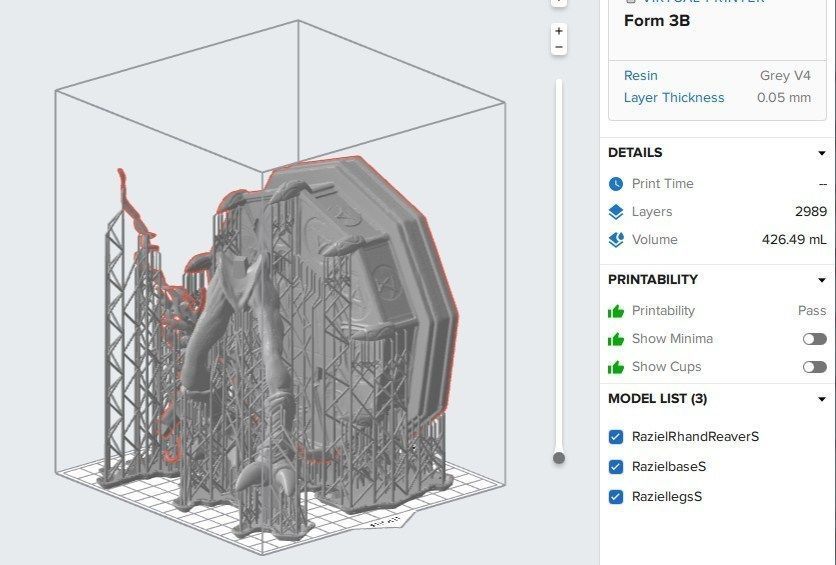The image size is (836, 565).
Task: Click the layer slicer slider handle
Action: 559,458
